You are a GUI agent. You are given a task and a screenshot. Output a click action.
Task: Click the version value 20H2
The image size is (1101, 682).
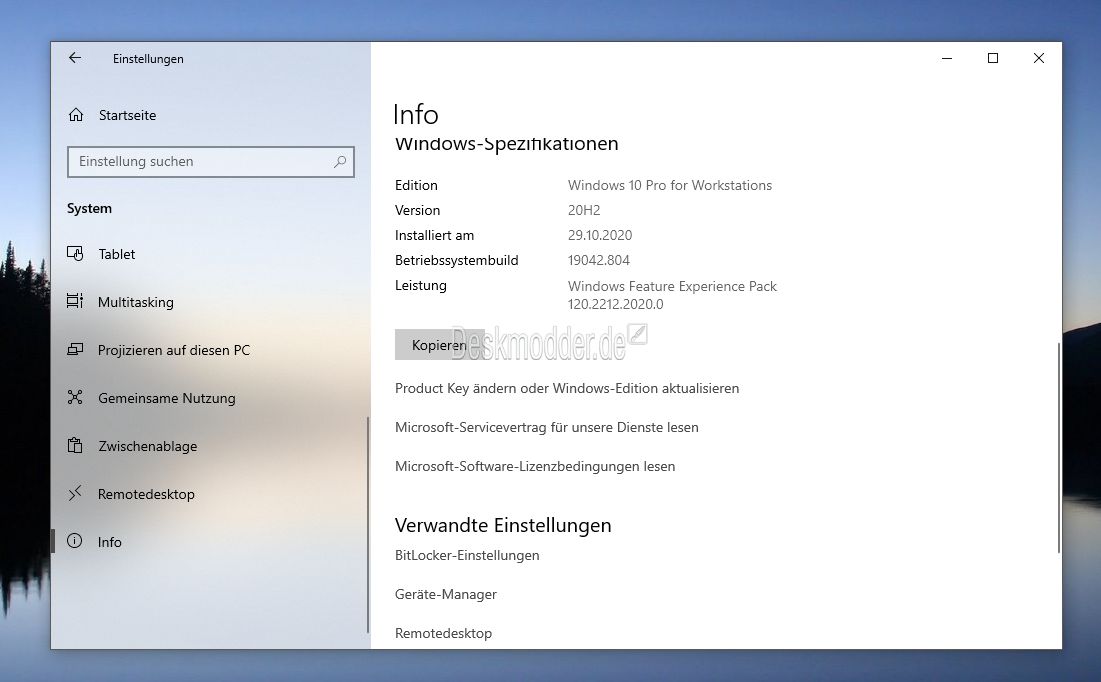[x=584, y=210]
